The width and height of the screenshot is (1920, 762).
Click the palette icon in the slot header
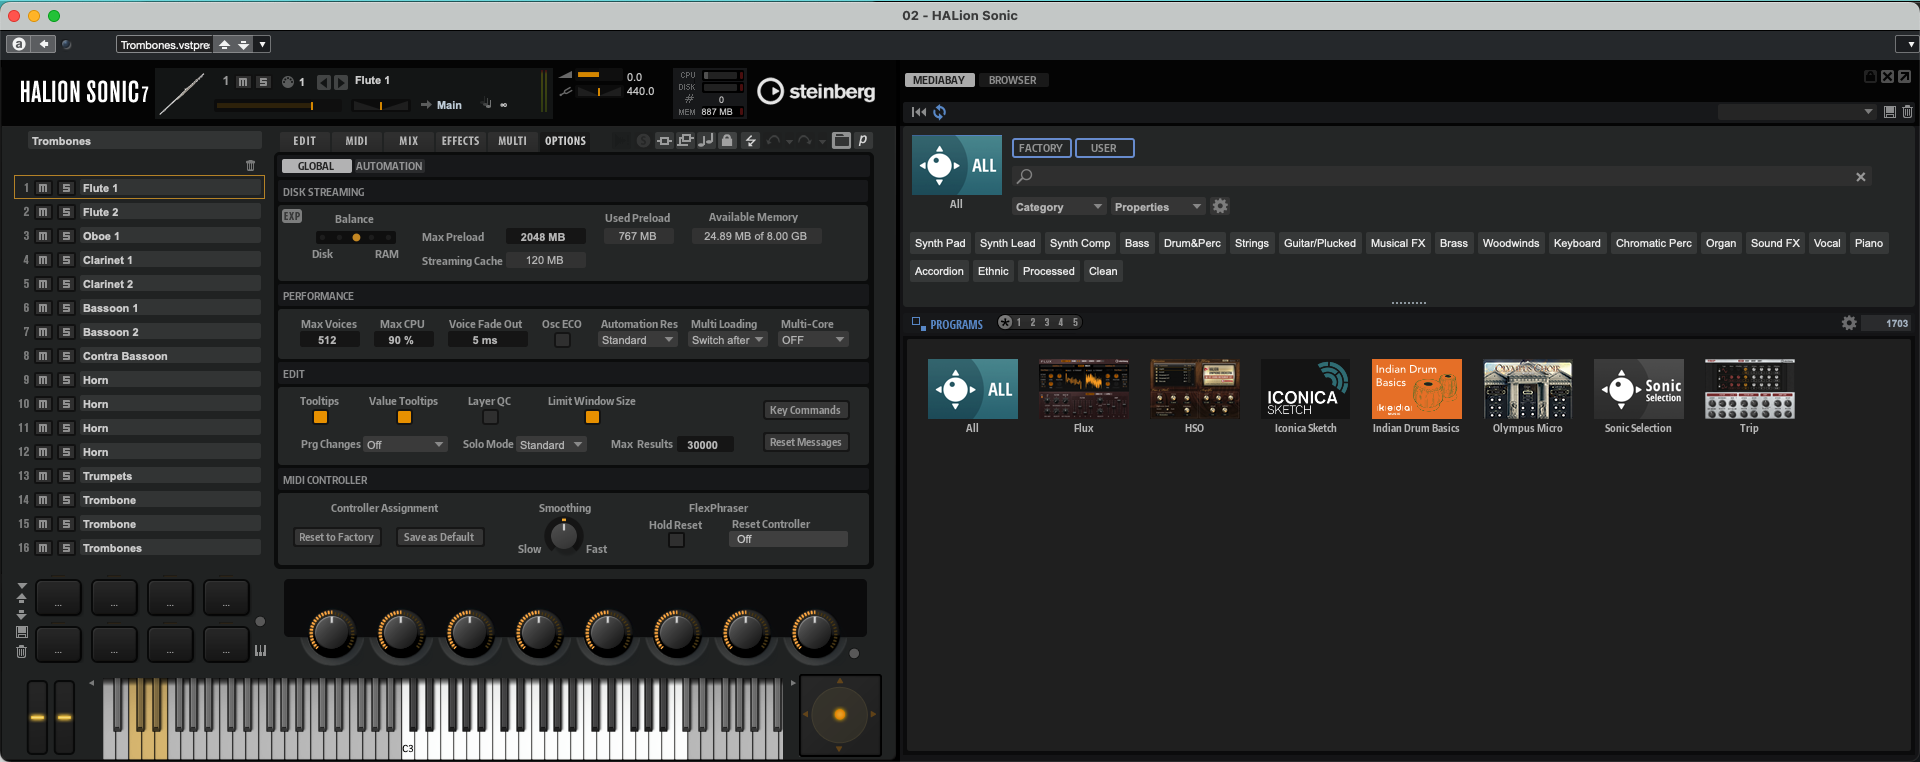pos(288,82)
